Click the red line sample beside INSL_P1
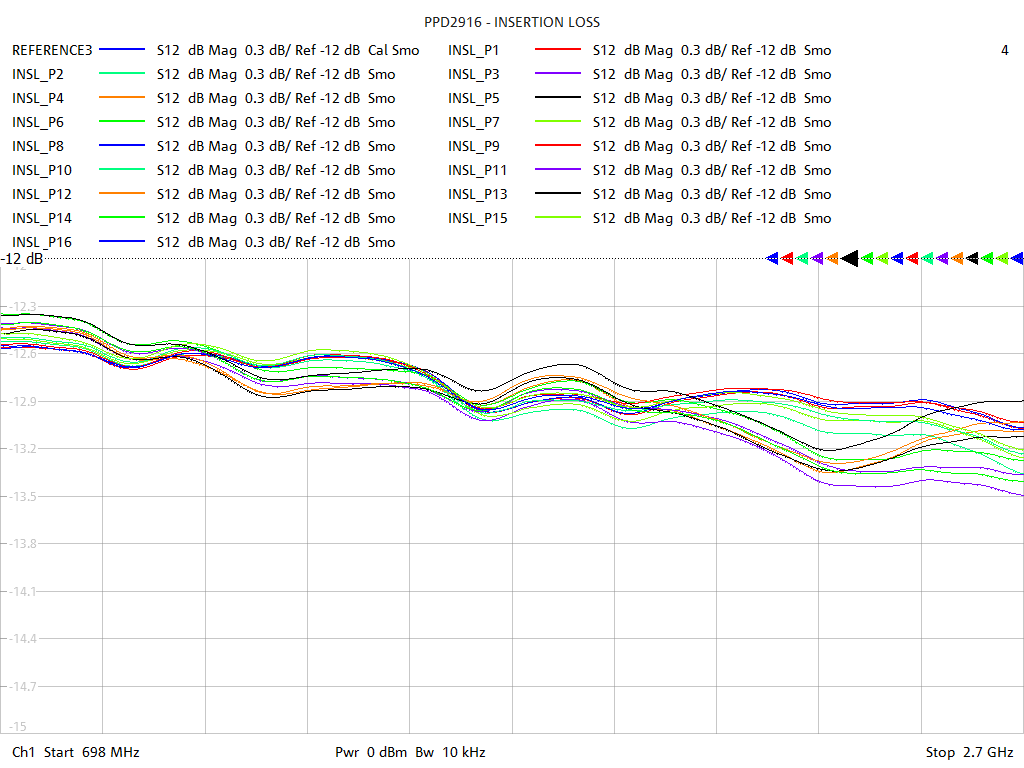1024x768 pixels. click(558, 50)
